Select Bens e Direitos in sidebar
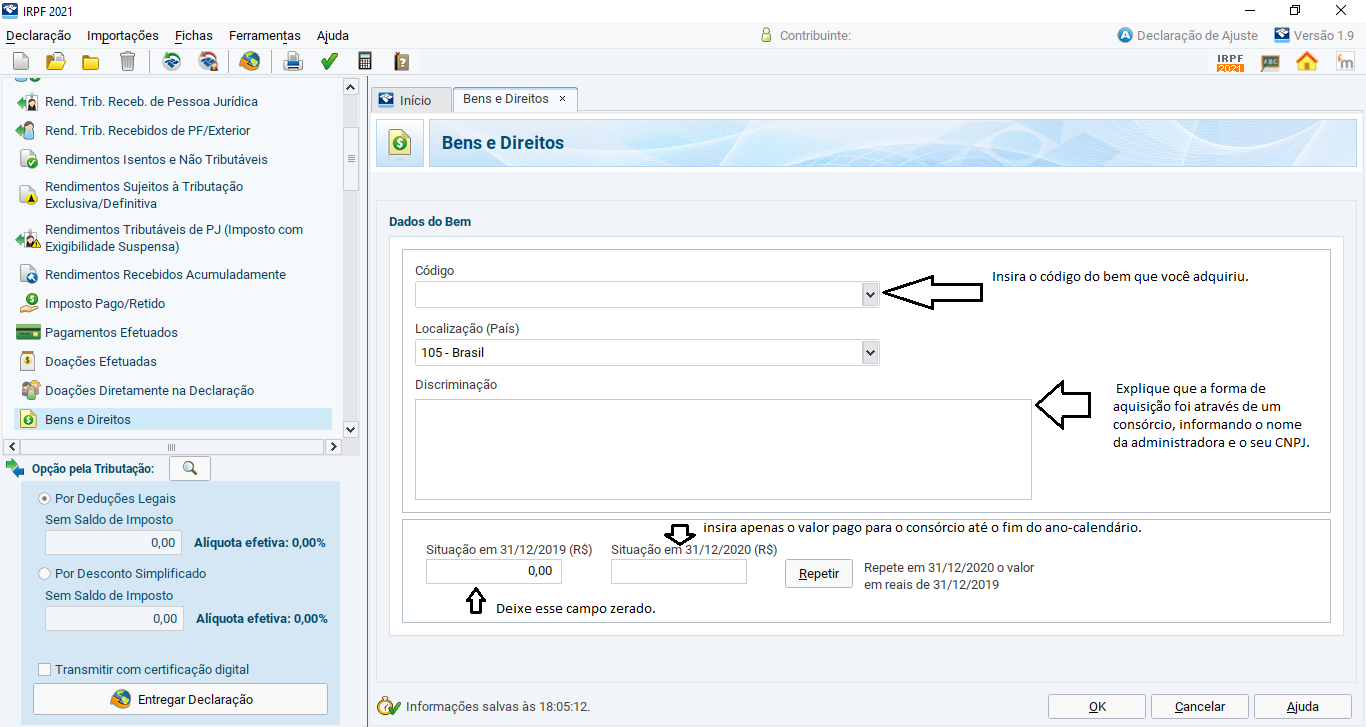This screenshot has height=727, width=1366. pyautogui.click(x=173, y=420)
